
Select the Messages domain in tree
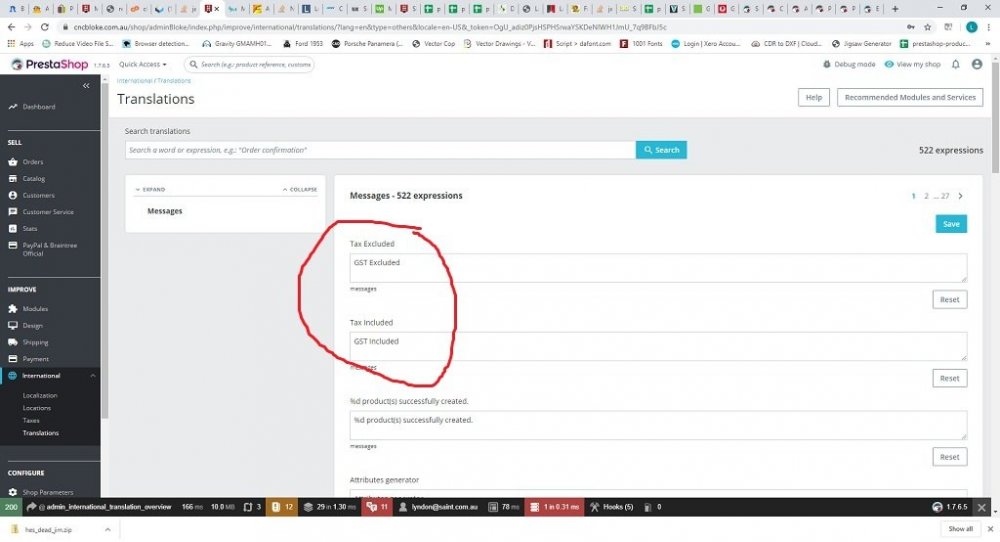pos(165,211)
